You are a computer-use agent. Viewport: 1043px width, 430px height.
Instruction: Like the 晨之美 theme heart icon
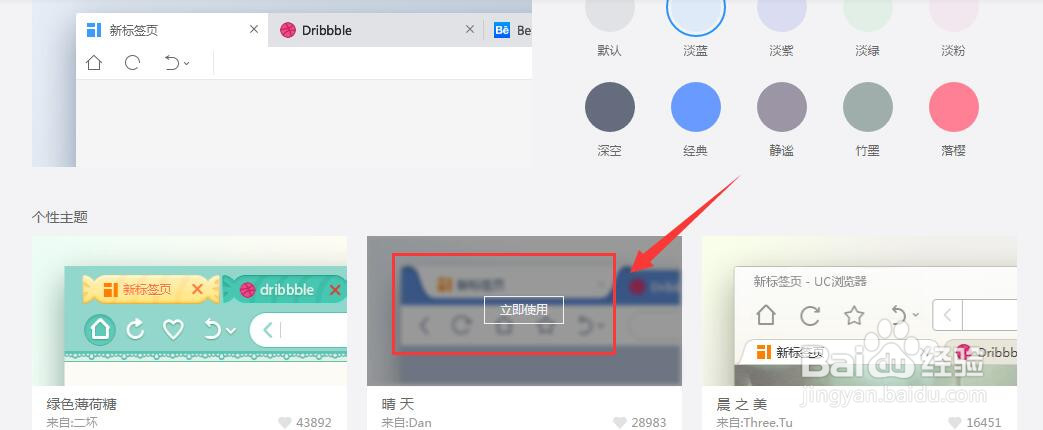(x=955, y=423)
